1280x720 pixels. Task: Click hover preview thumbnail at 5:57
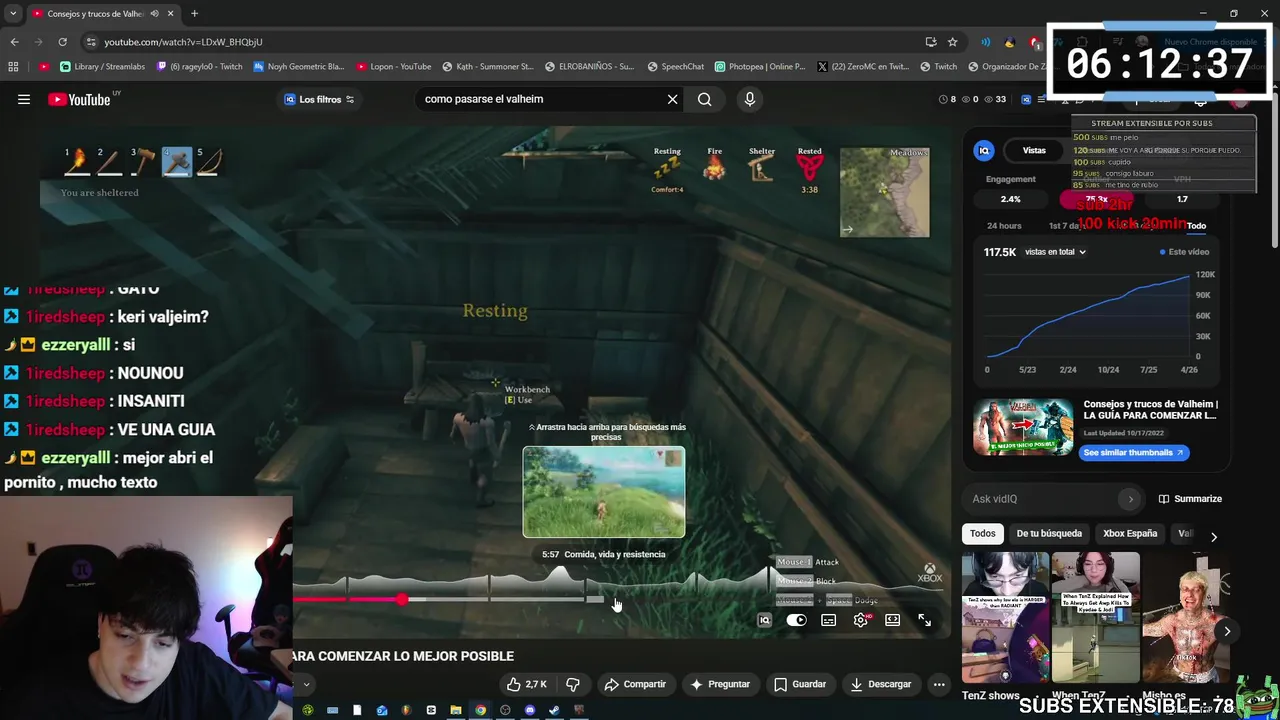[x=604, y=492]
